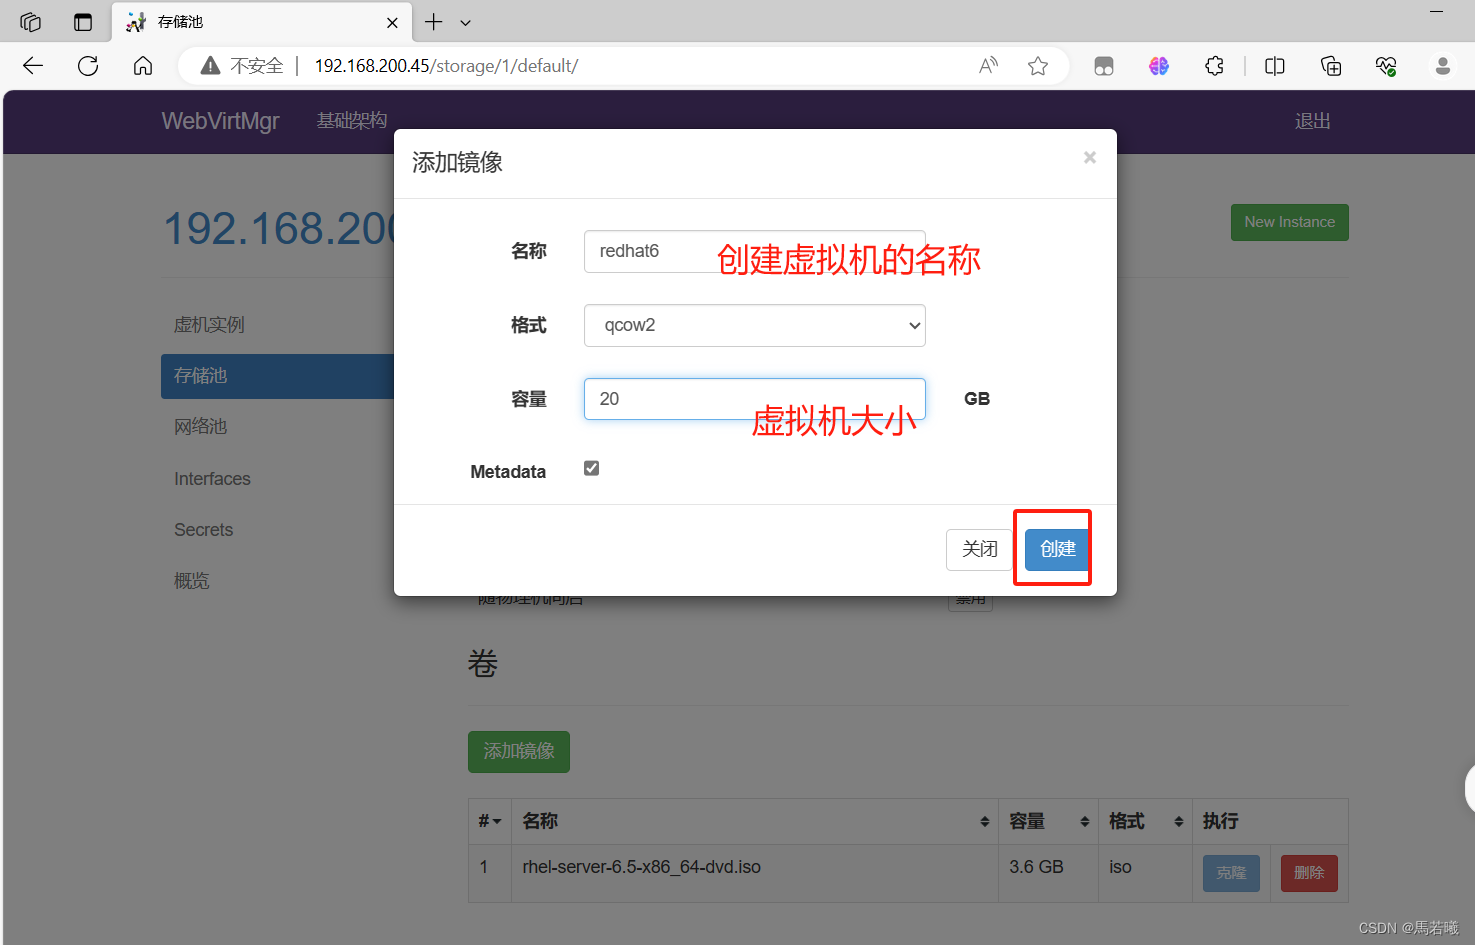Click the red 删除 button for the rhel-server iso
This screenshot has width=1475, height=945.
pos(1309,873)
